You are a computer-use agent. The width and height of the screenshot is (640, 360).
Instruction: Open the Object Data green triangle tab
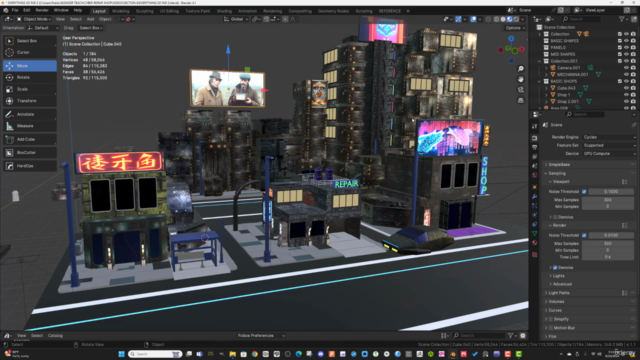tap(535, 233)
